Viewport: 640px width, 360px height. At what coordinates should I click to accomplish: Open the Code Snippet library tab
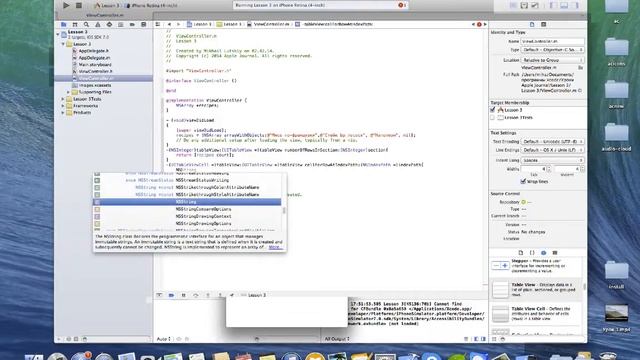click(532, 253)
